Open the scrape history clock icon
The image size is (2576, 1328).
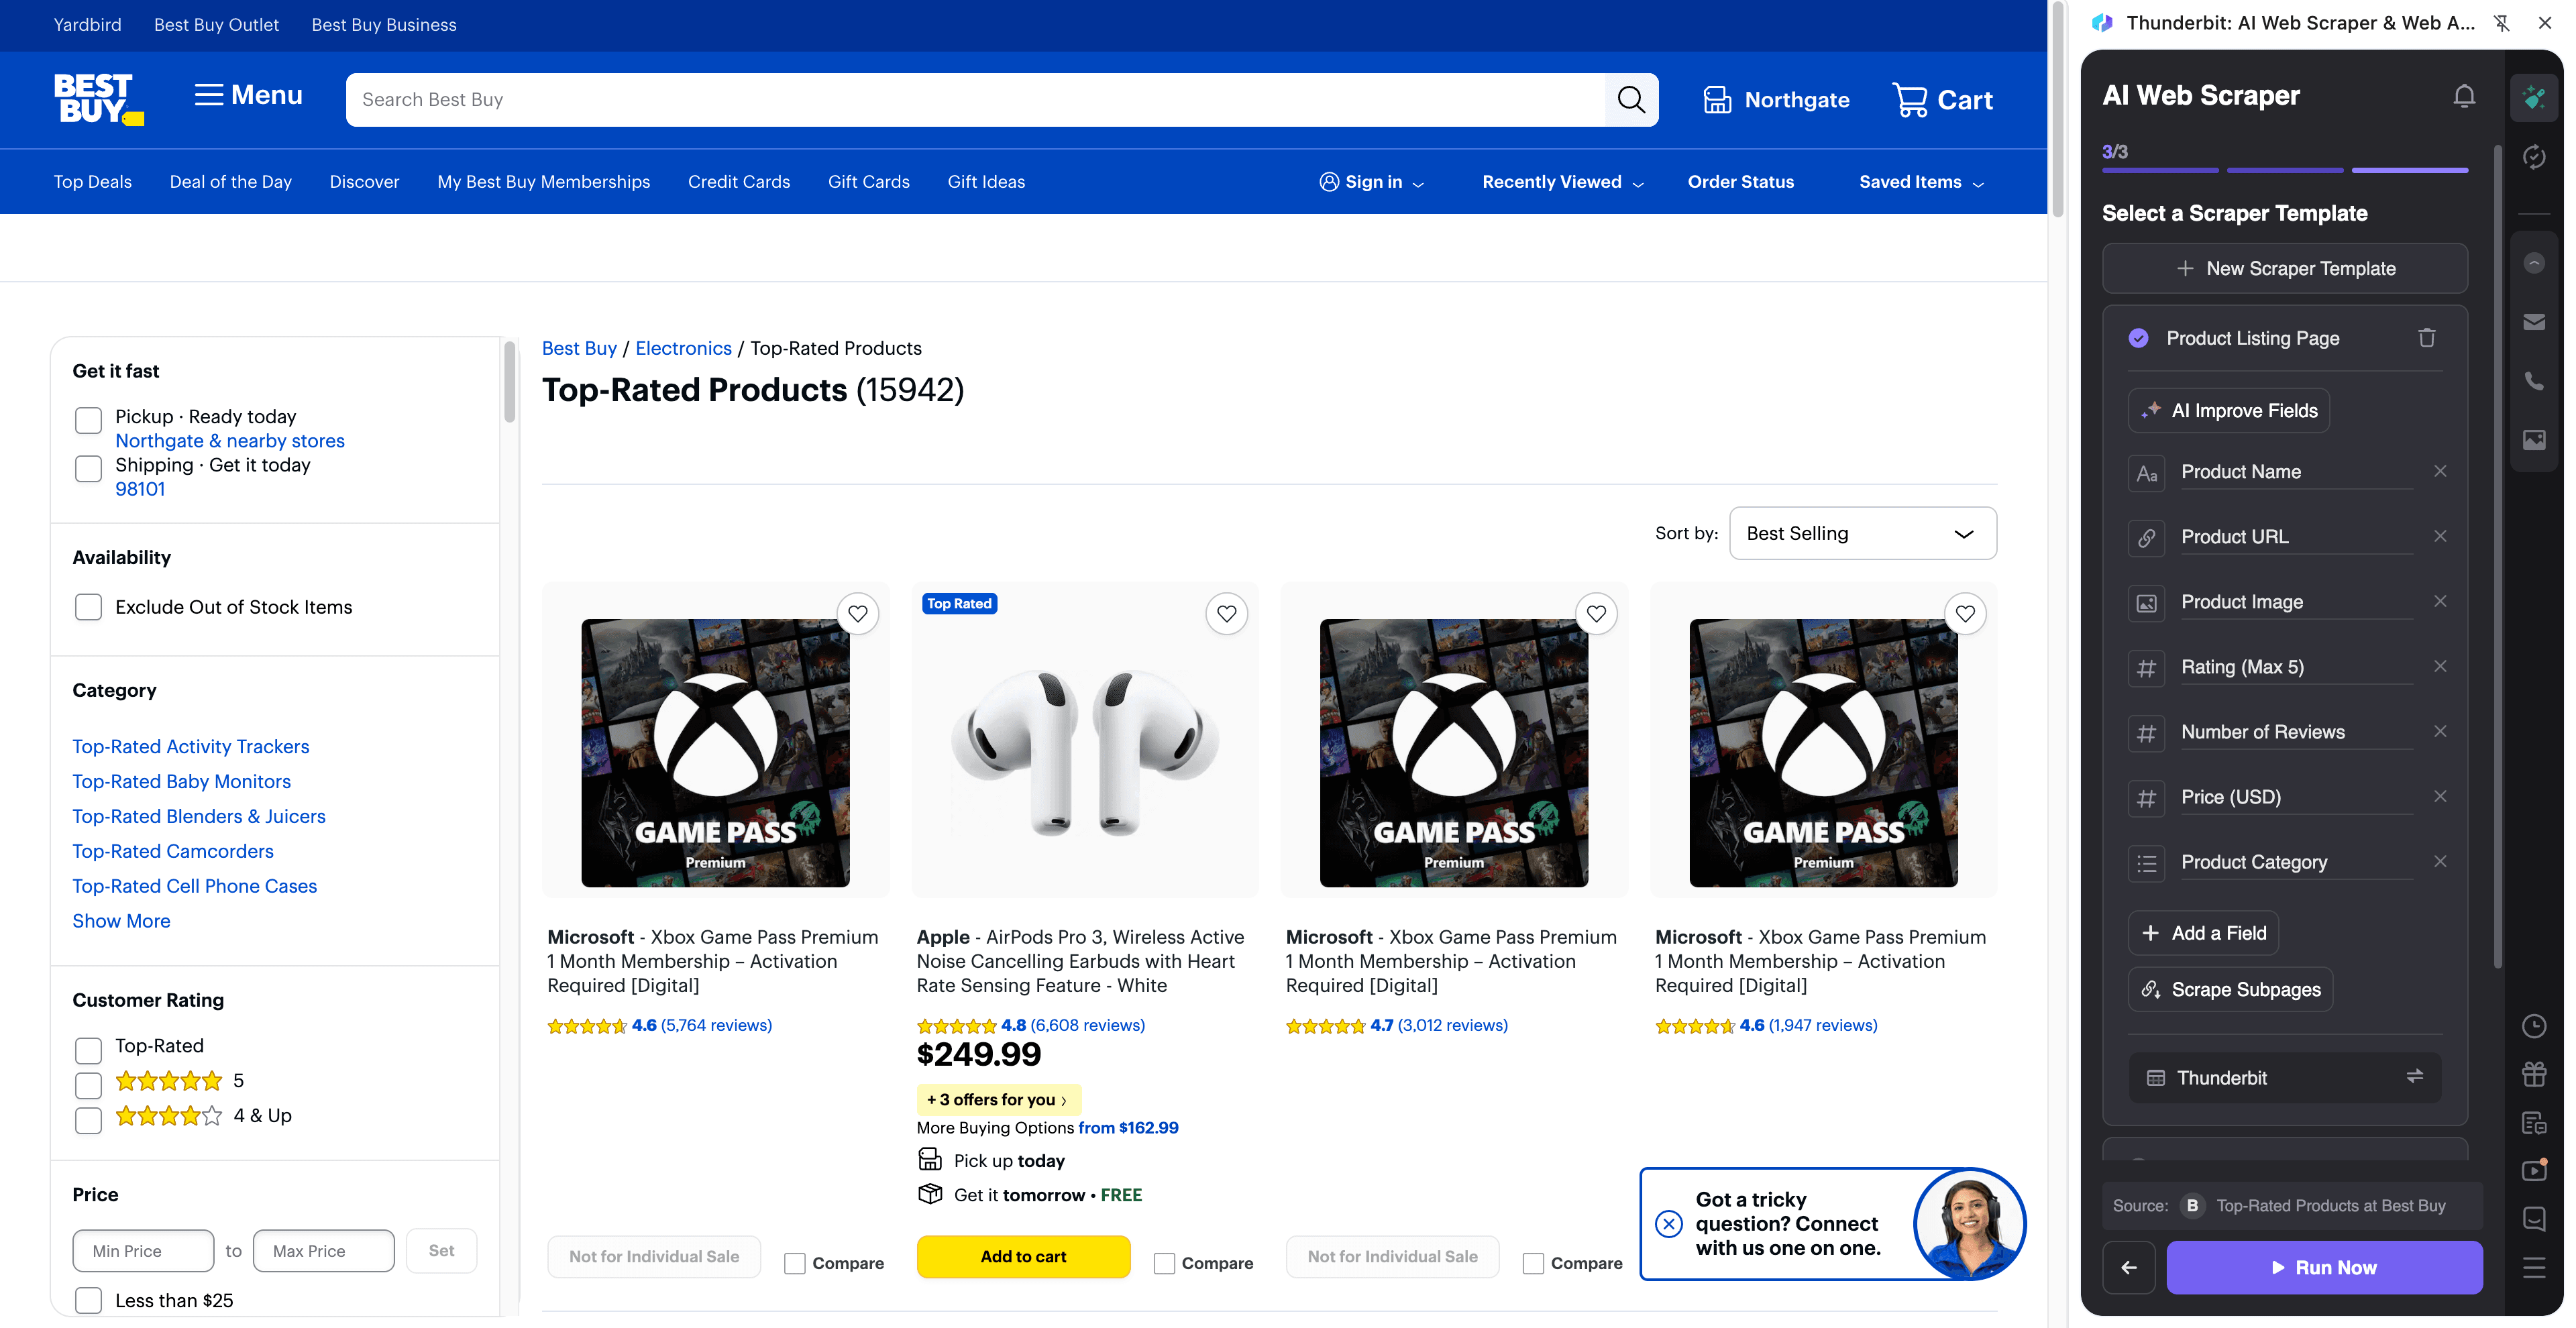click(2534, 1026)
